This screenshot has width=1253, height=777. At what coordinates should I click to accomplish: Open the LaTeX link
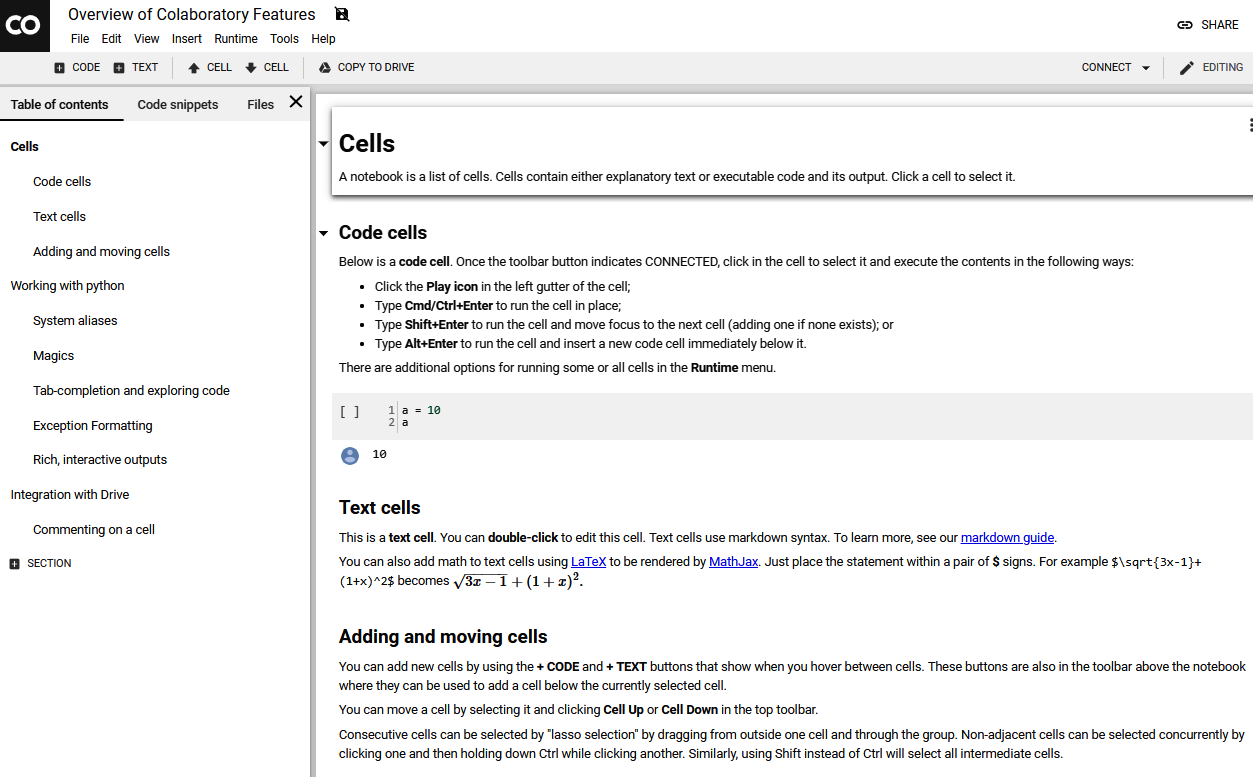point(588,562)
